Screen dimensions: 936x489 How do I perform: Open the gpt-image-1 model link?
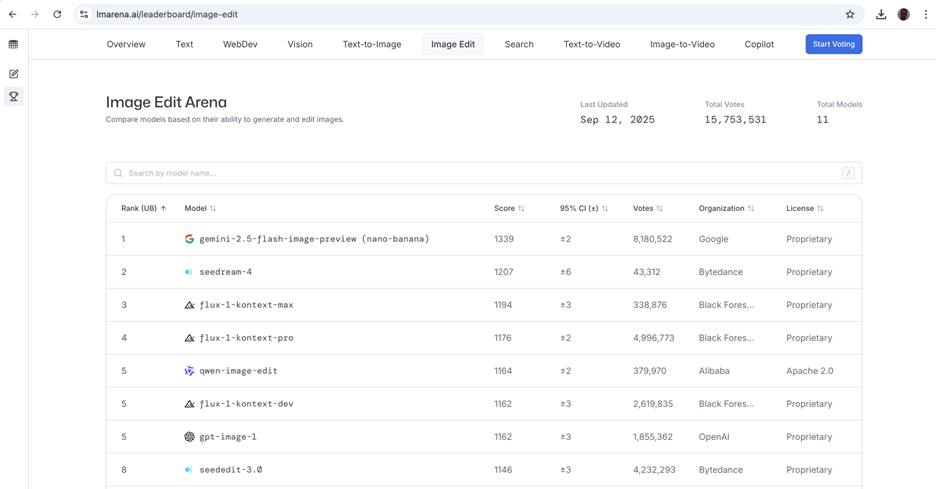pos(228,436)
